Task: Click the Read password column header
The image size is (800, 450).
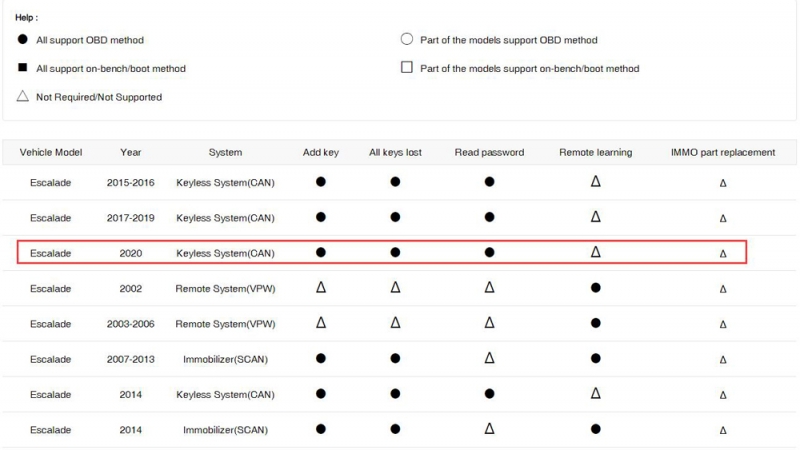Action: tap(489, 152)
